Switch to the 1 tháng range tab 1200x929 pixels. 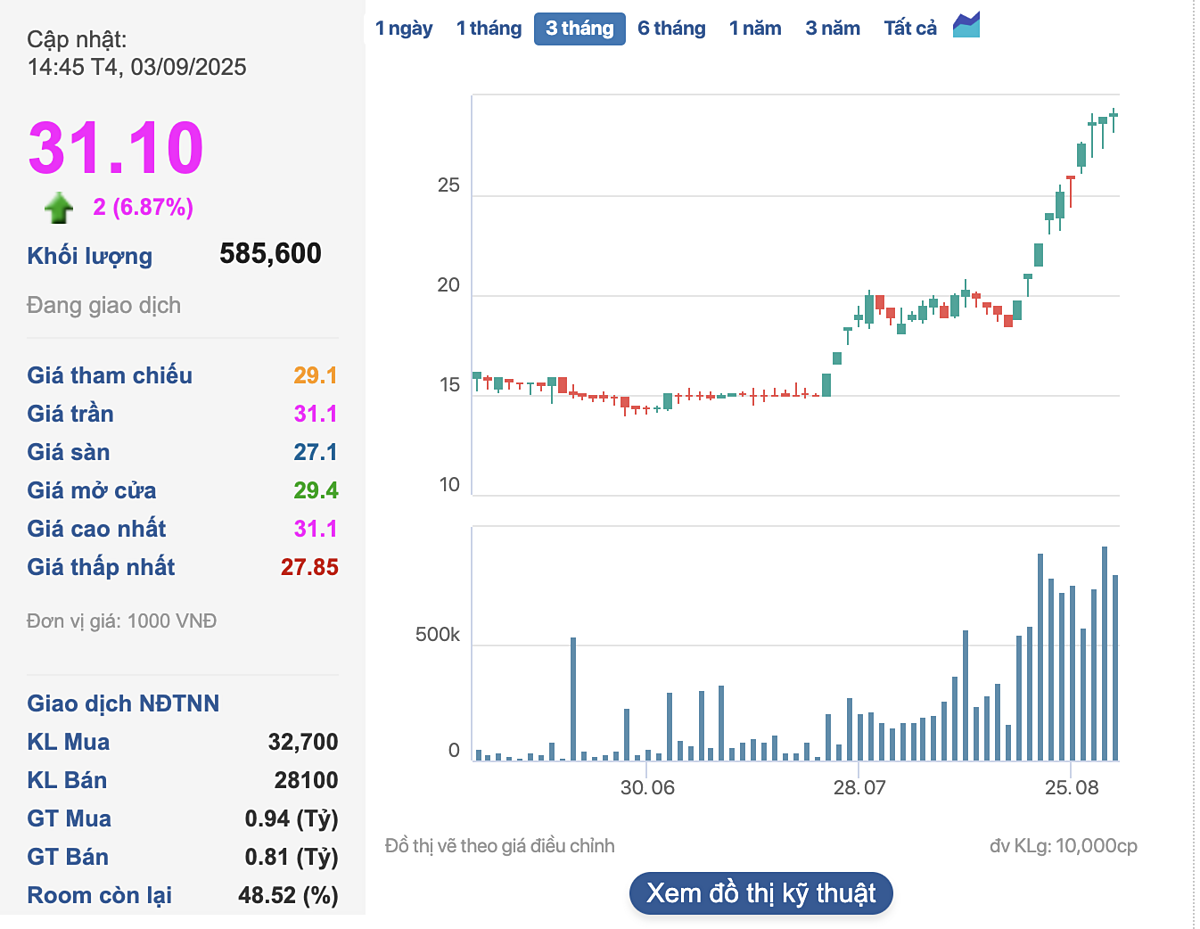488,28
